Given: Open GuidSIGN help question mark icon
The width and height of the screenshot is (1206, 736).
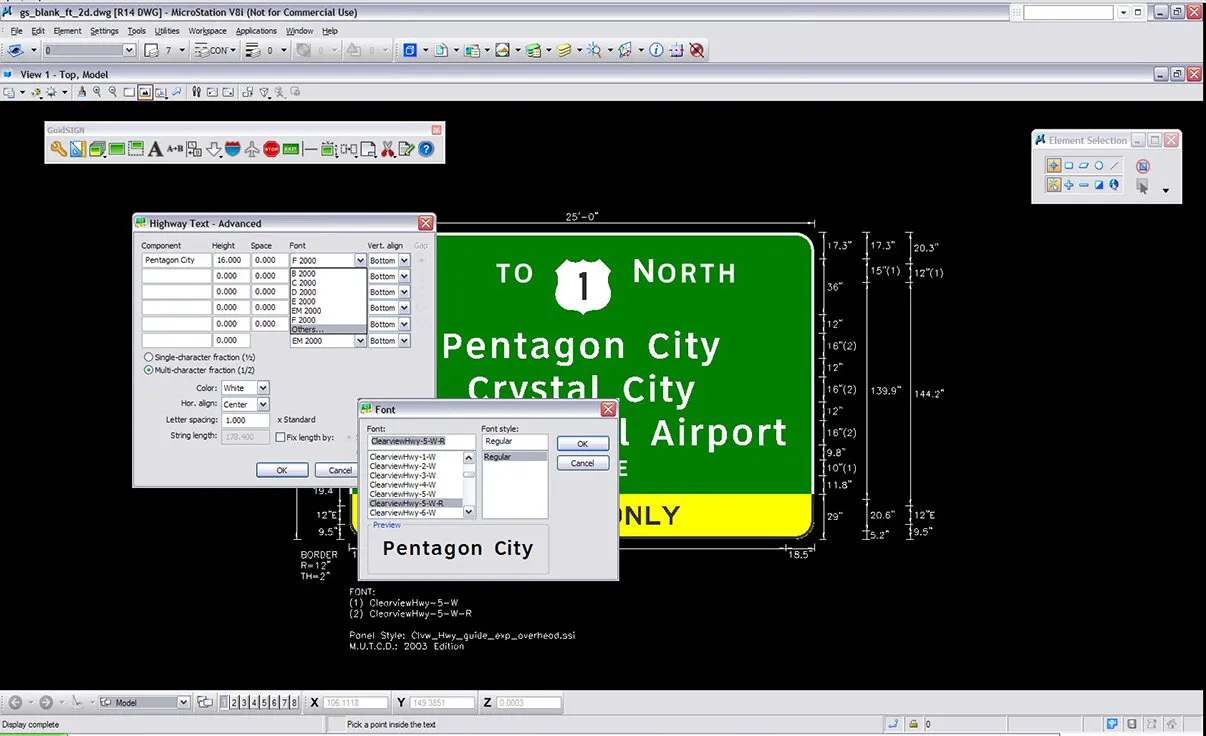Looking at the screenshot, I should [426, 149].
